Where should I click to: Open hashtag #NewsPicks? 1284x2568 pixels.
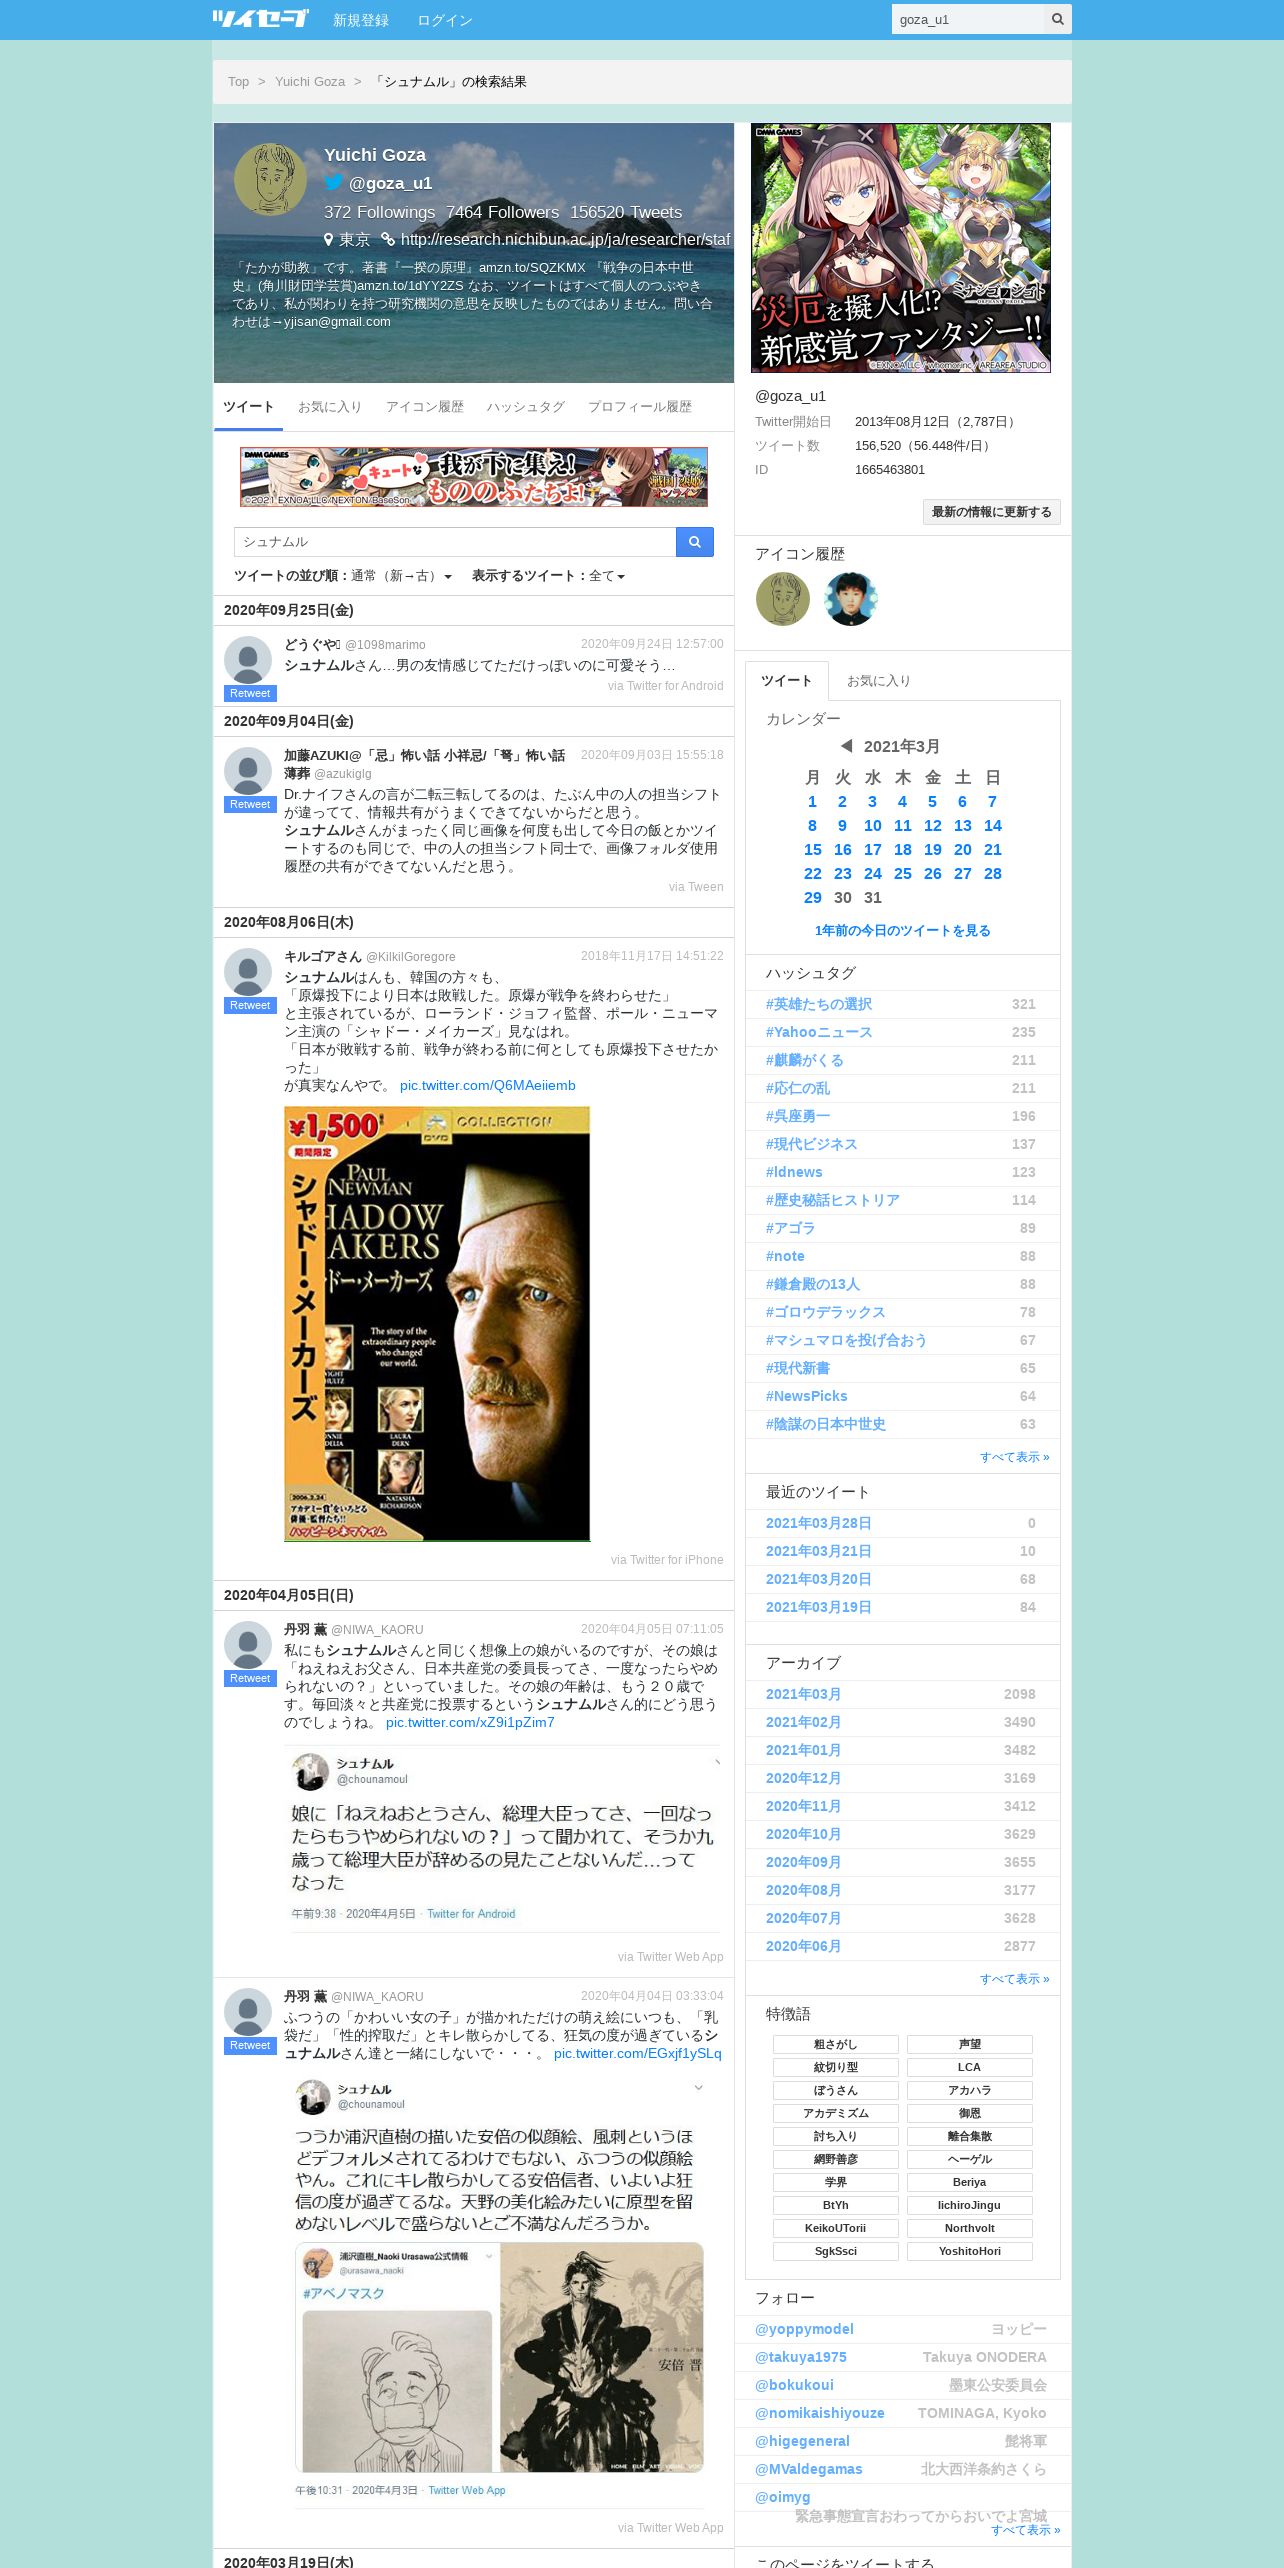click(x=807, y=1396)
